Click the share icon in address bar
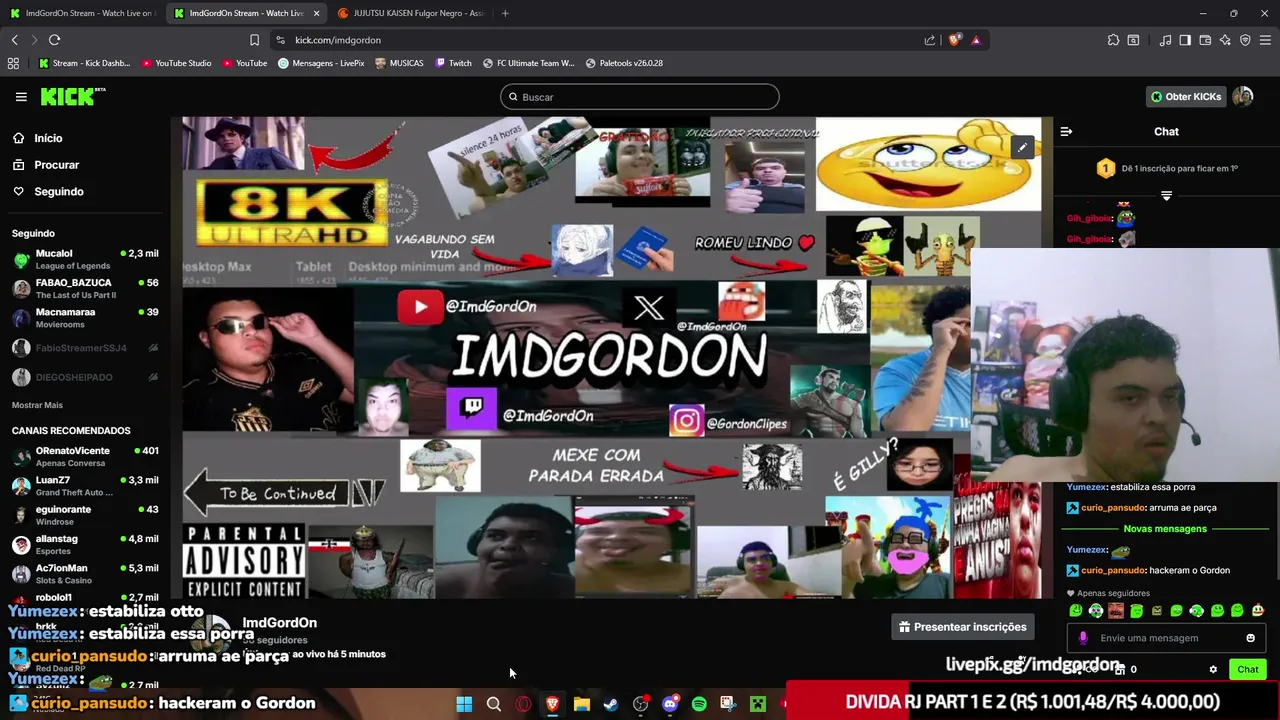Viewport: 1280px width, 720px height. (x=930, y=40)
